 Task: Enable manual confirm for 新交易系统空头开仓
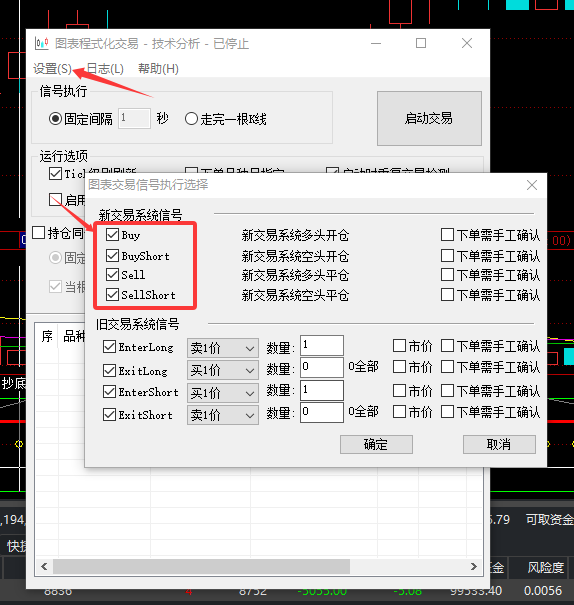tap(447, 255)
